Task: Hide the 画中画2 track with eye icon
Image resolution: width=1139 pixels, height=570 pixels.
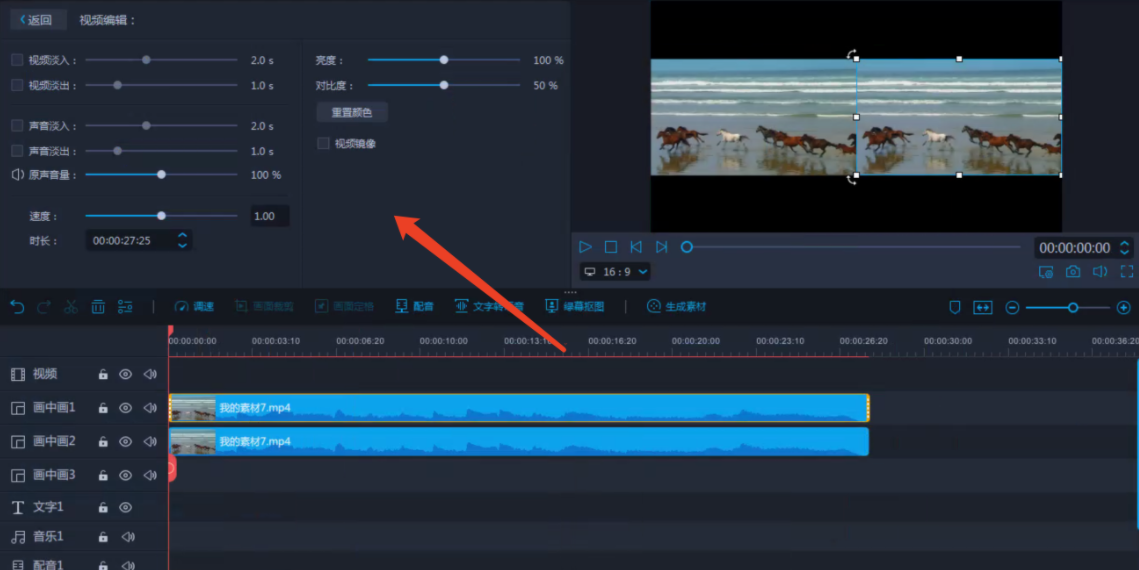Action: (126, 441)
